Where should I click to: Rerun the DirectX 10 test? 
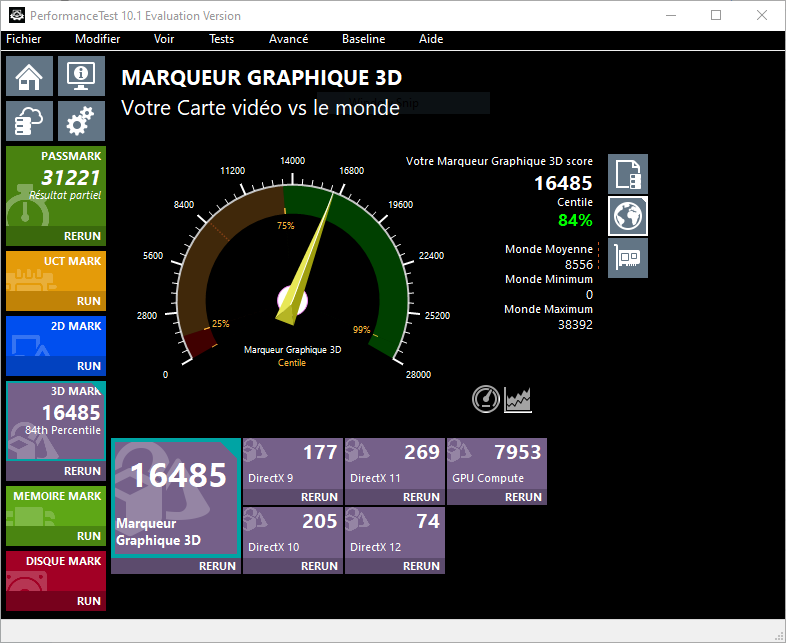[x=319, y=566]
